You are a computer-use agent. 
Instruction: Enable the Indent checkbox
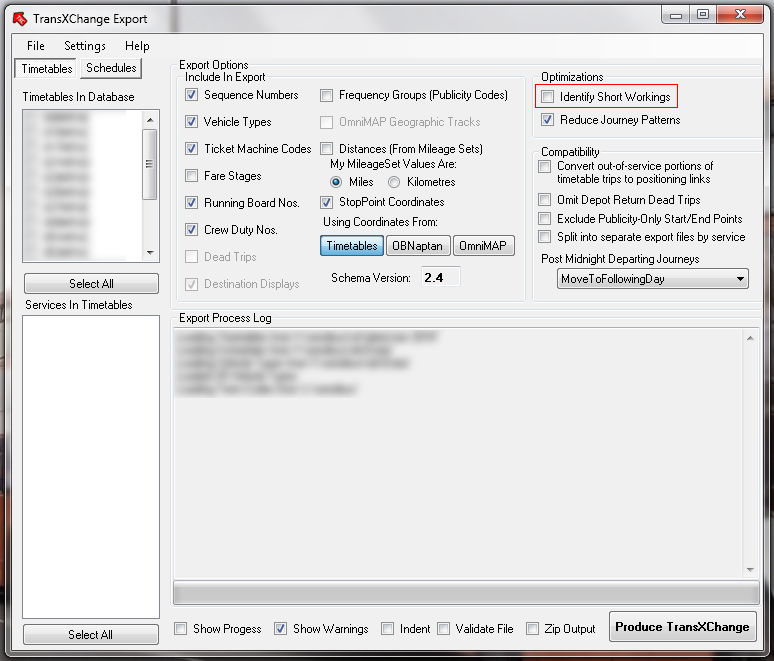click(387, 628)
